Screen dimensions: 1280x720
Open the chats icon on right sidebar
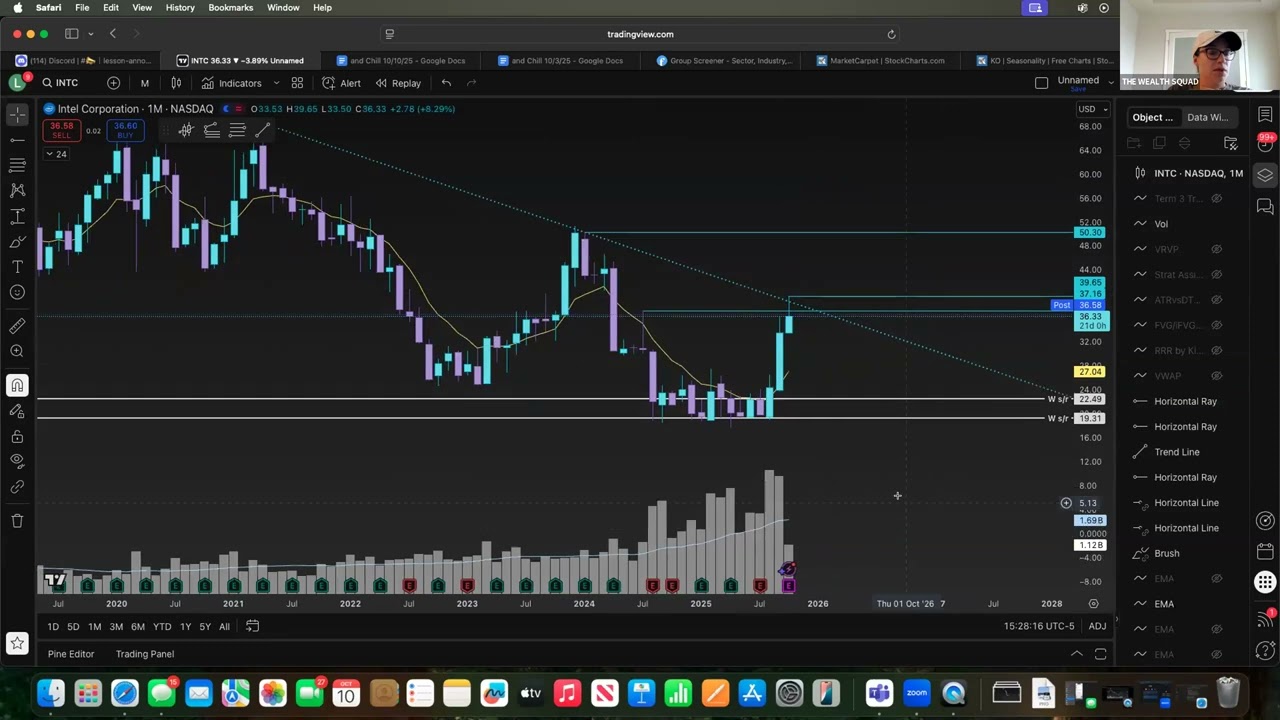click(1265, 206)
